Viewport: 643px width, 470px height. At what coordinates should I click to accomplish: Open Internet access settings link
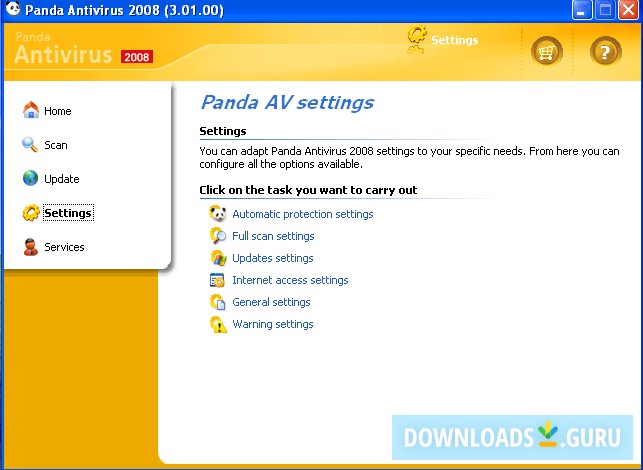click(x=290, y=280)
